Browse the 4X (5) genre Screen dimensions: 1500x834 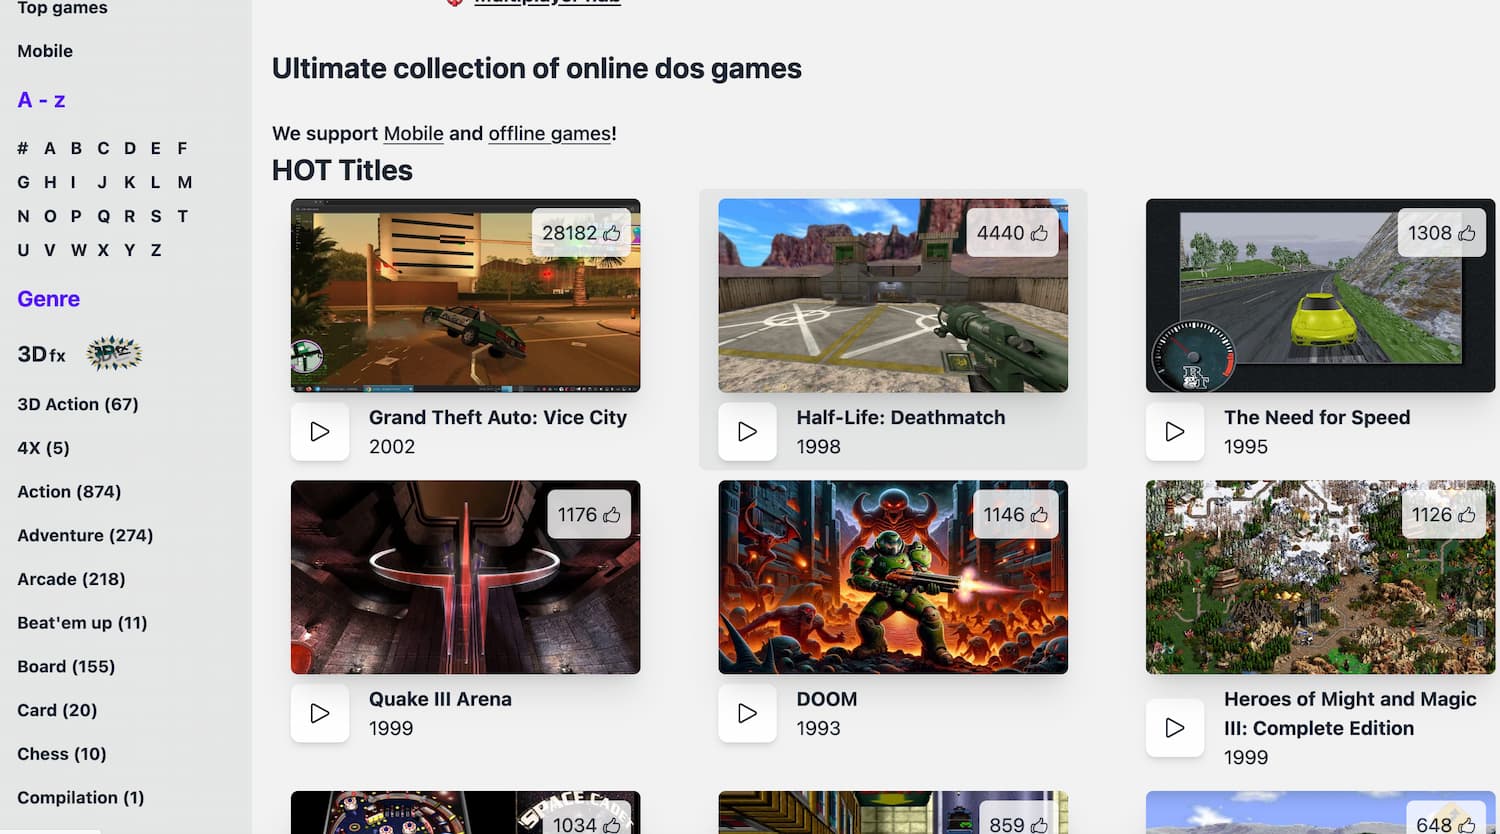tap(43, 448)
